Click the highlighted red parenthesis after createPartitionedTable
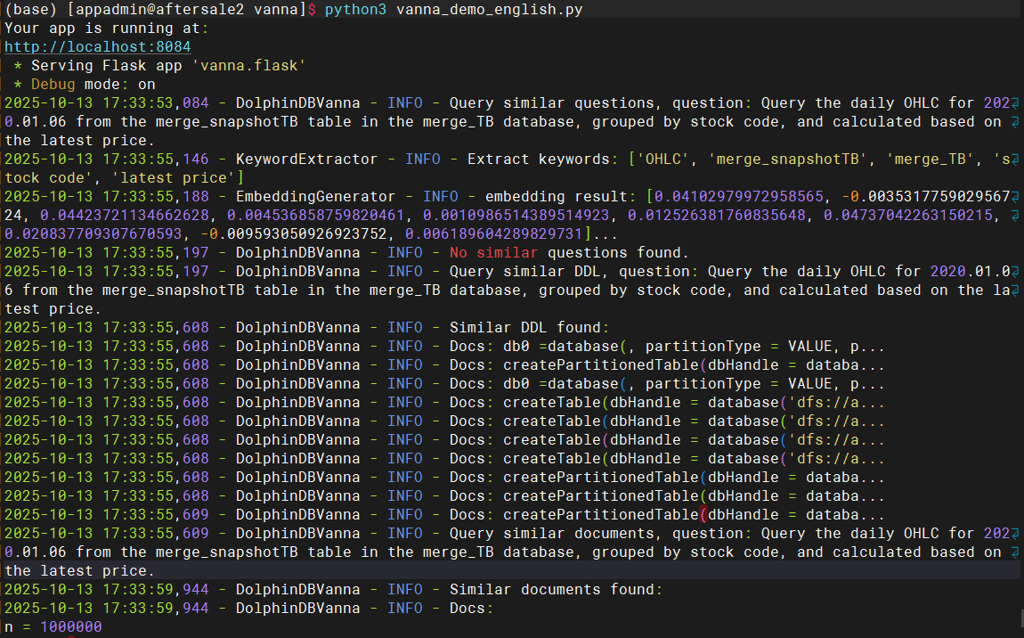Viewport: 1024px width, 638px height. click(x=703, y=514)
